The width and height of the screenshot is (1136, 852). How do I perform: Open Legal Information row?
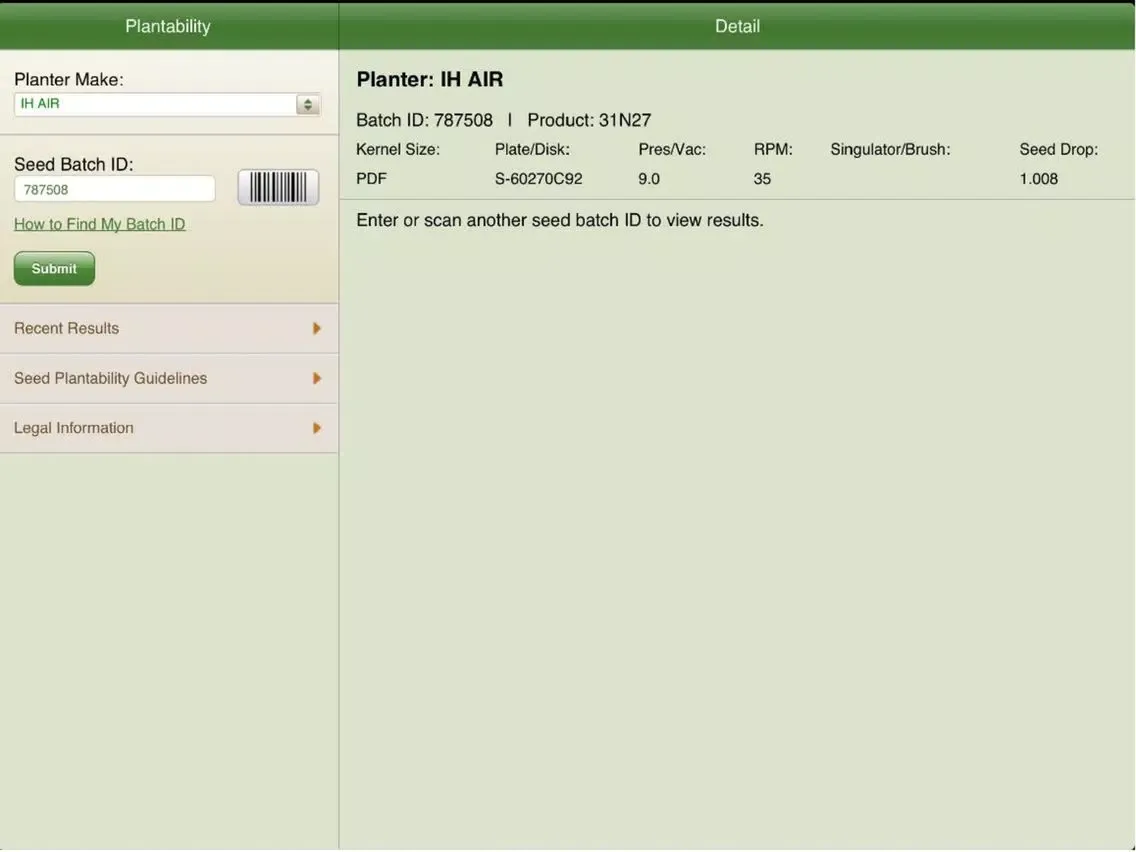point(169,428)
